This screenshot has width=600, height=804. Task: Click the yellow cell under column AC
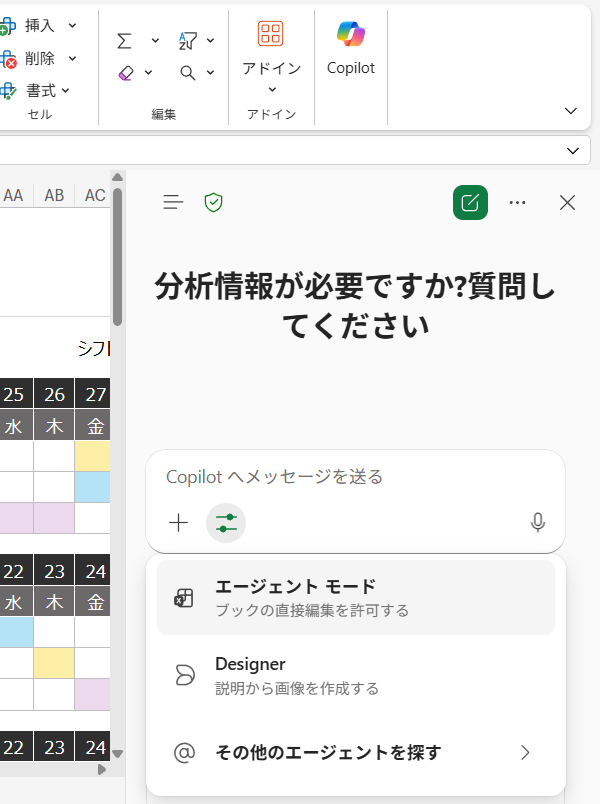pyautogui.click(x=95, y=457)
